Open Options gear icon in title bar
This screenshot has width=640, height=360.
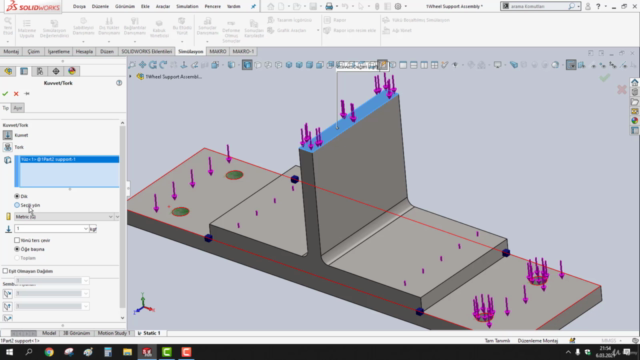tap(398, 7)
